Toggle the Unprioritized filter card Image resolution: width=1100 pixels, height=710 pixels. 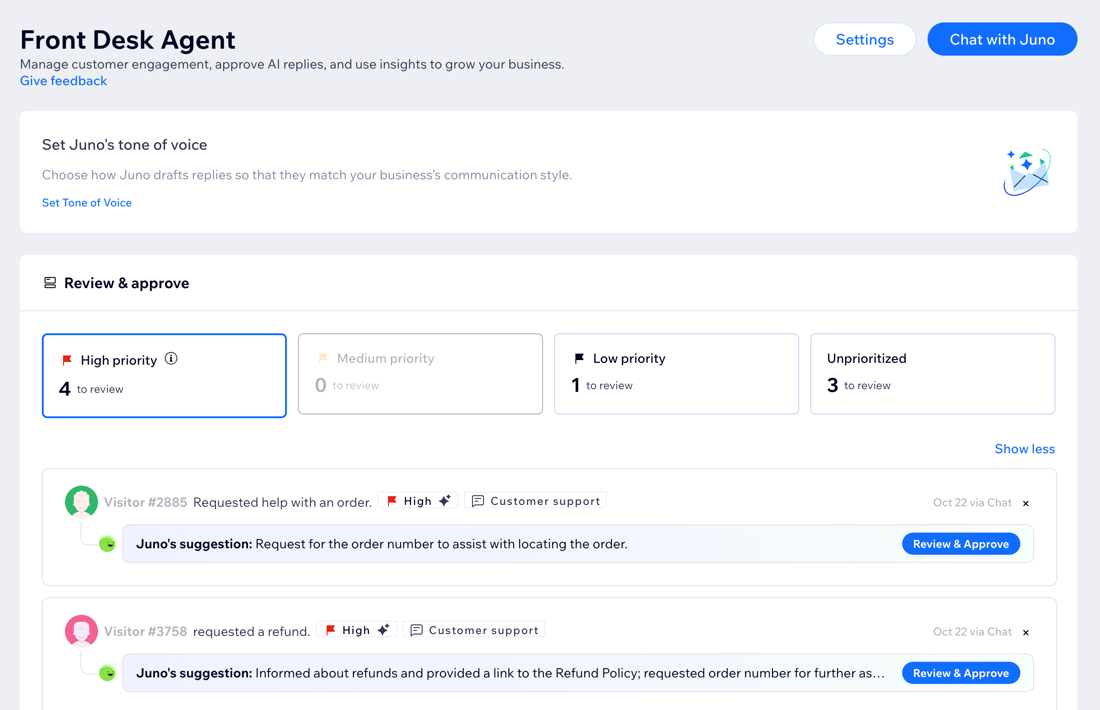932,374
